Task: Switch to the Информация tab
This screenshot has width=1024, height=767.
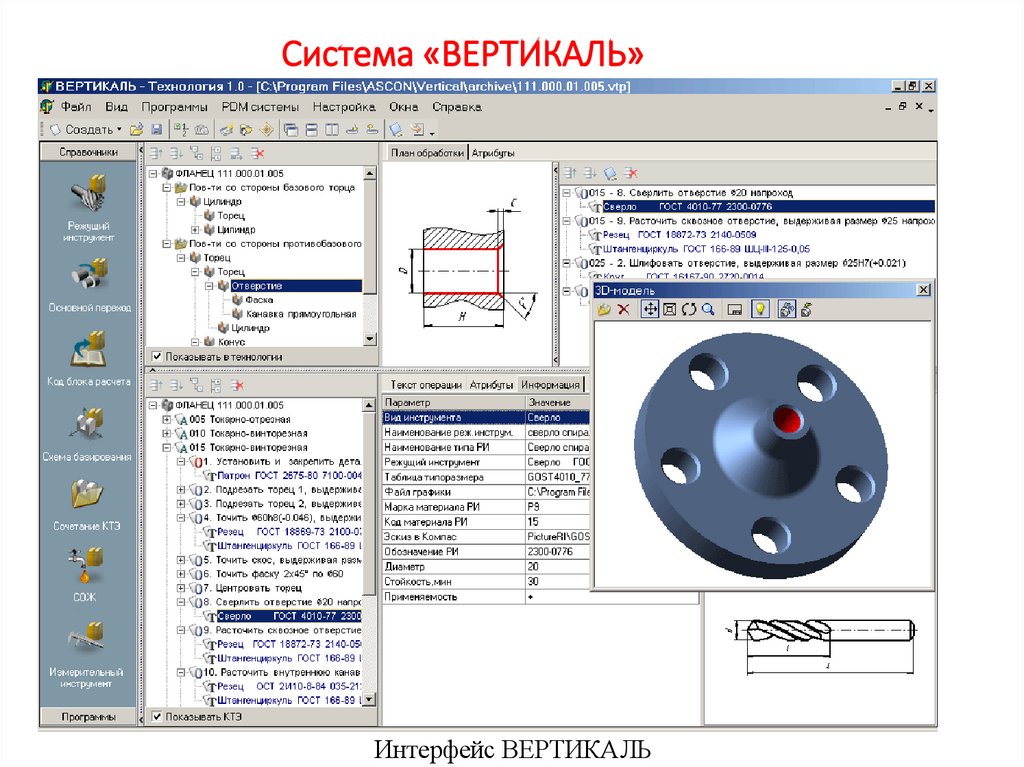Action: click(x=550, y=385)
